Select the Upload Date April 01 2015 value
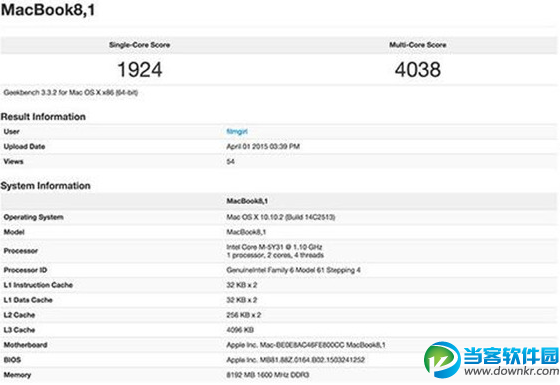 coord(263,146)
